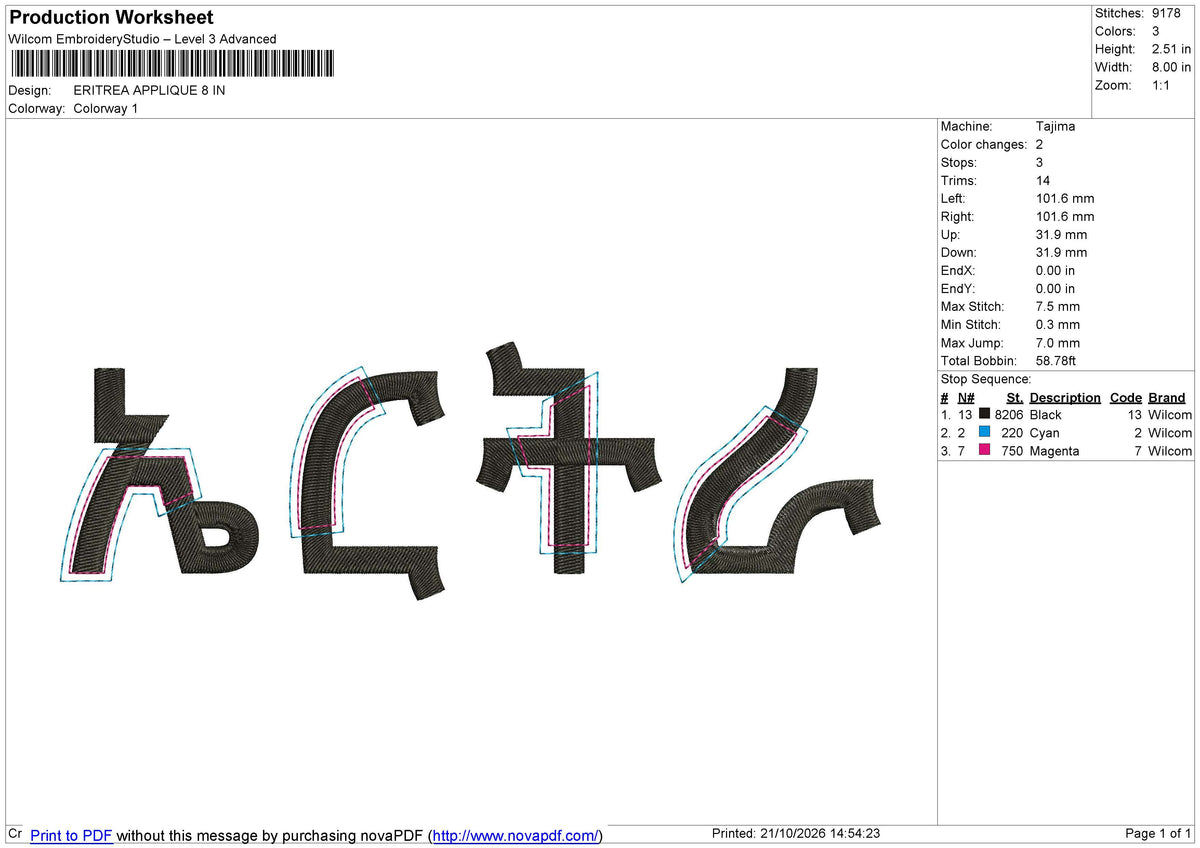Click the 'Cyan' description in stop sequence

click(x=1044, y=433)
